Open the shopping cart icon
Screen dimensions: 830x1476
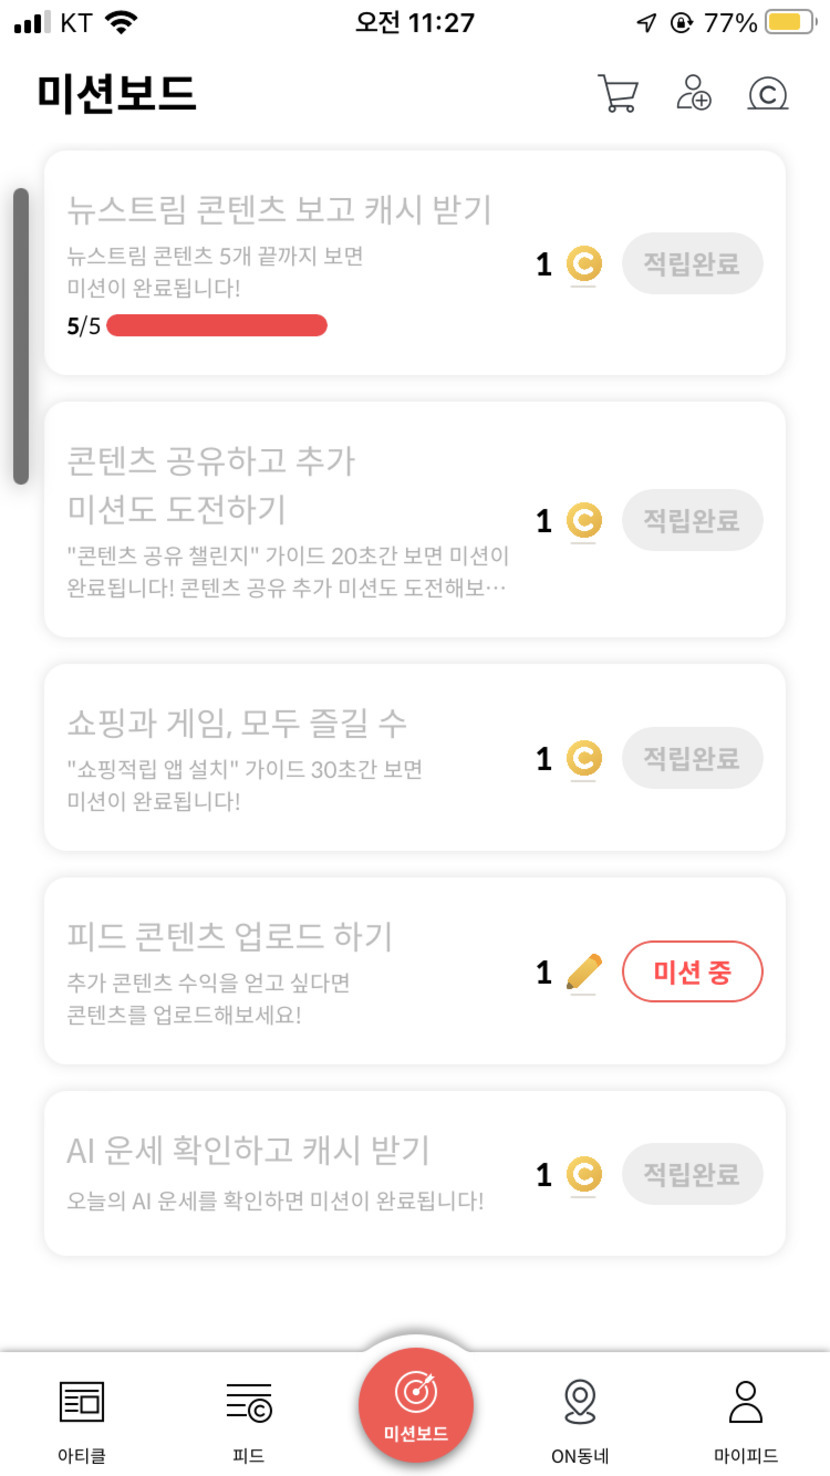click(617, 93)
